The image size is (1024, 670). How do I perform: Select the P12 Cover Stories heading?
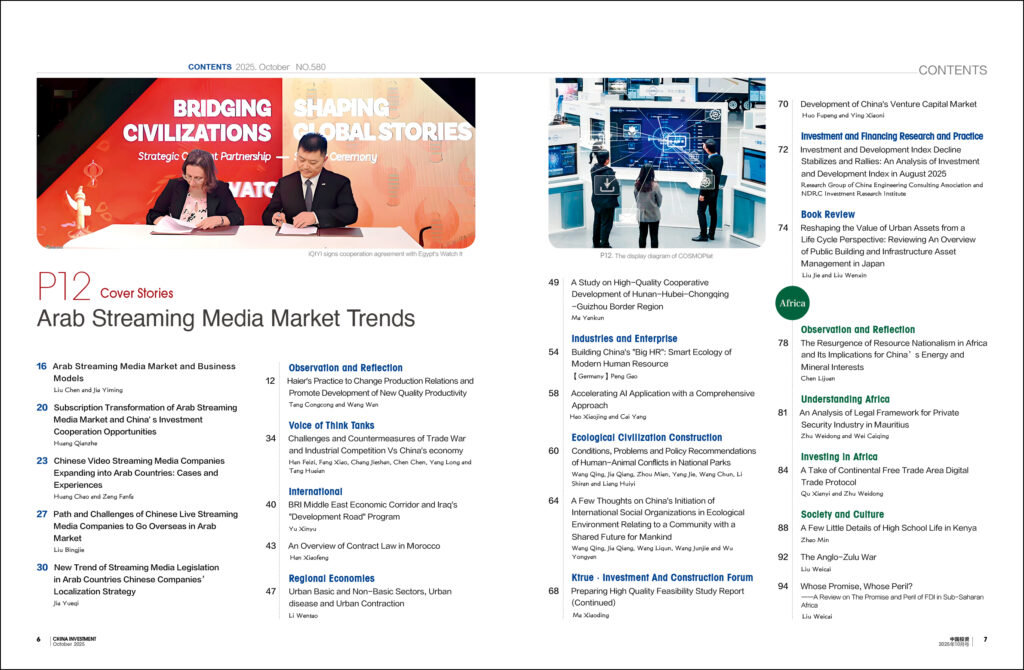[105, 292]
